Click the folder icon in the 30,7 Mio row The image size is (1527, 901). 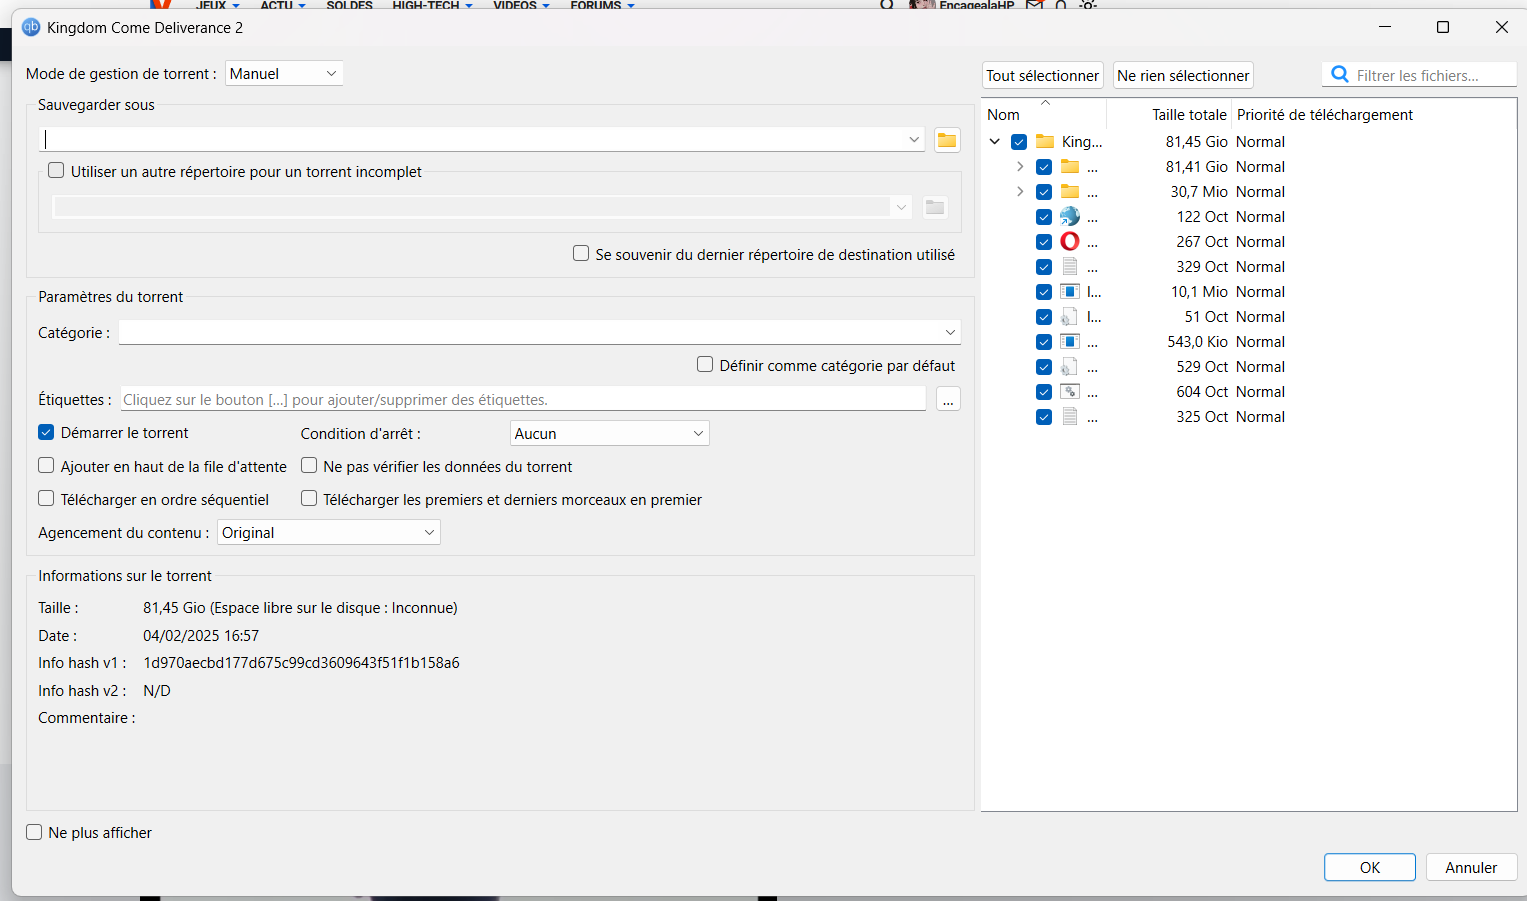1070,191
